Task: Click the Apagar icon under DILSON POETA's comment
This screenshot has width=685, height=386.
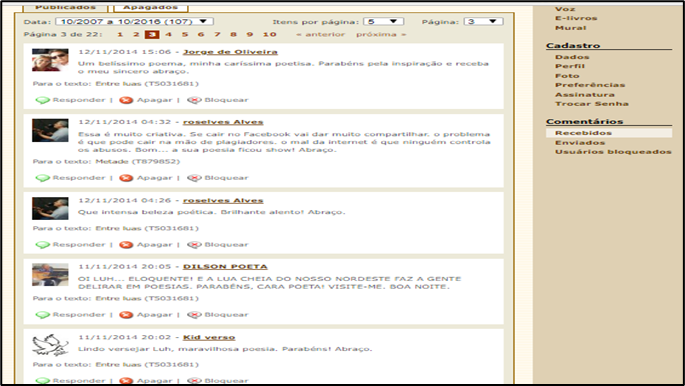Action: click(x=126, y=314)
